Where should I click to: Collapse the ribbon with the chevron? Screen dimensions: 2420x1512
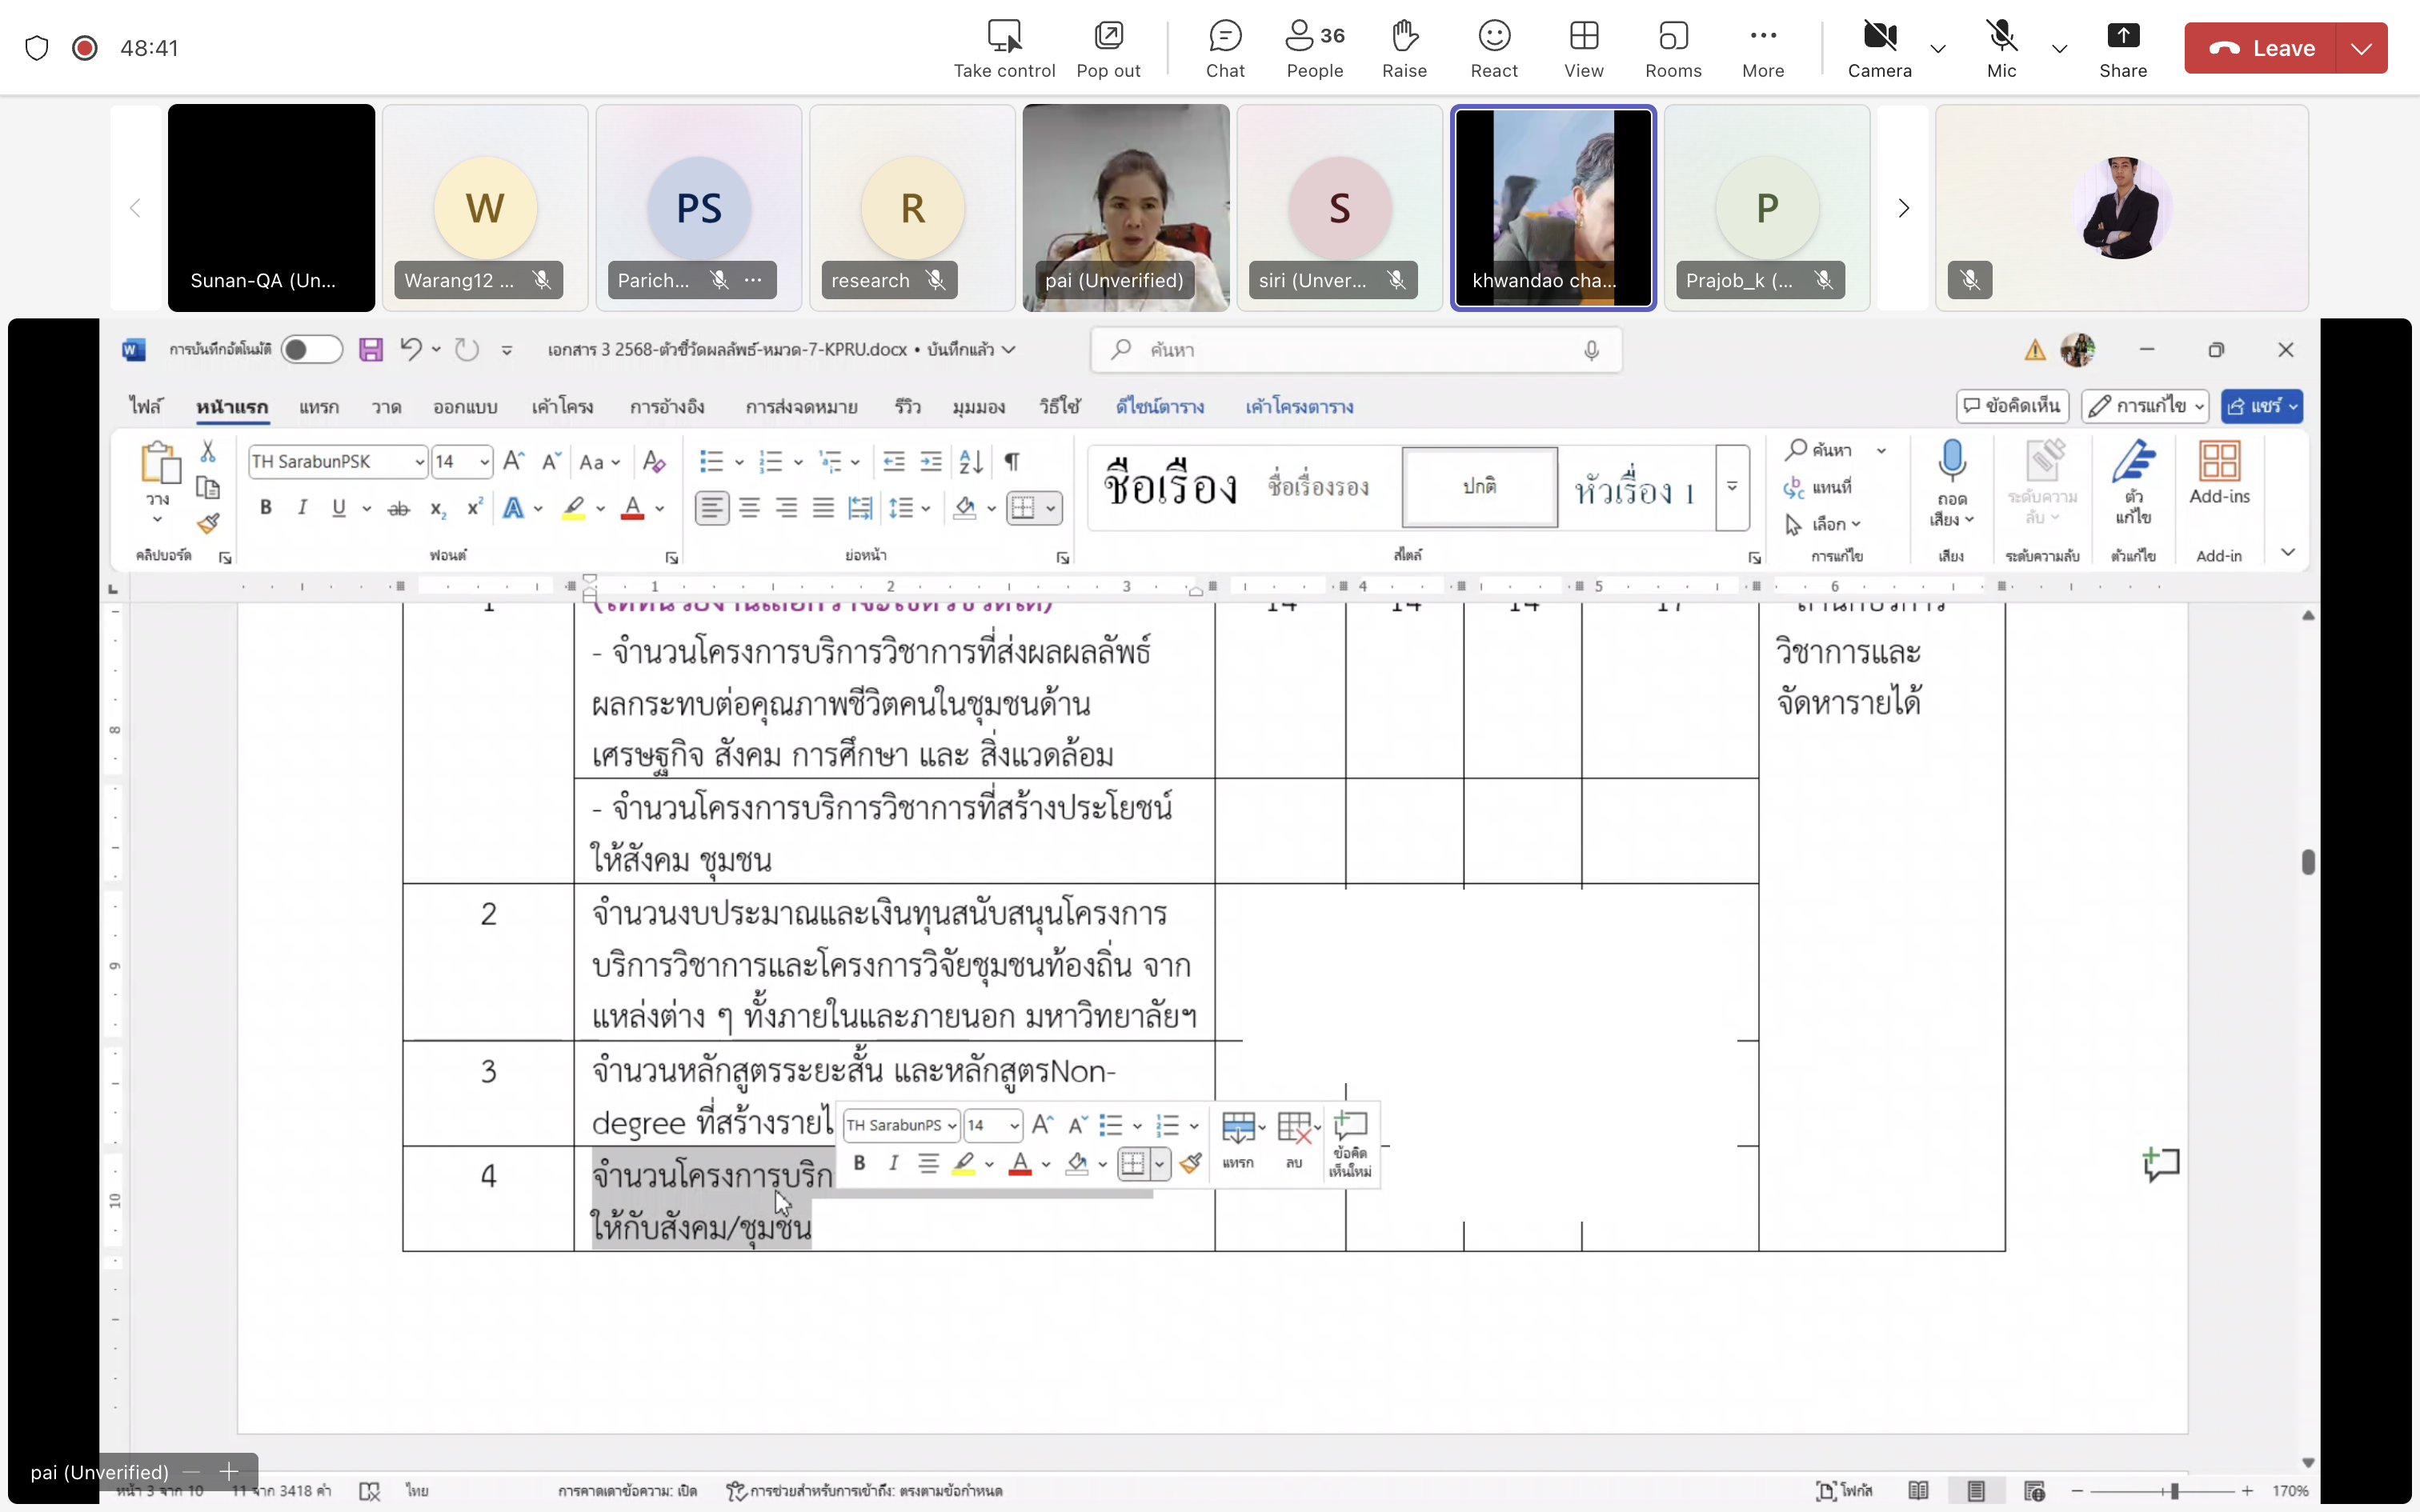coord(2287,553)
